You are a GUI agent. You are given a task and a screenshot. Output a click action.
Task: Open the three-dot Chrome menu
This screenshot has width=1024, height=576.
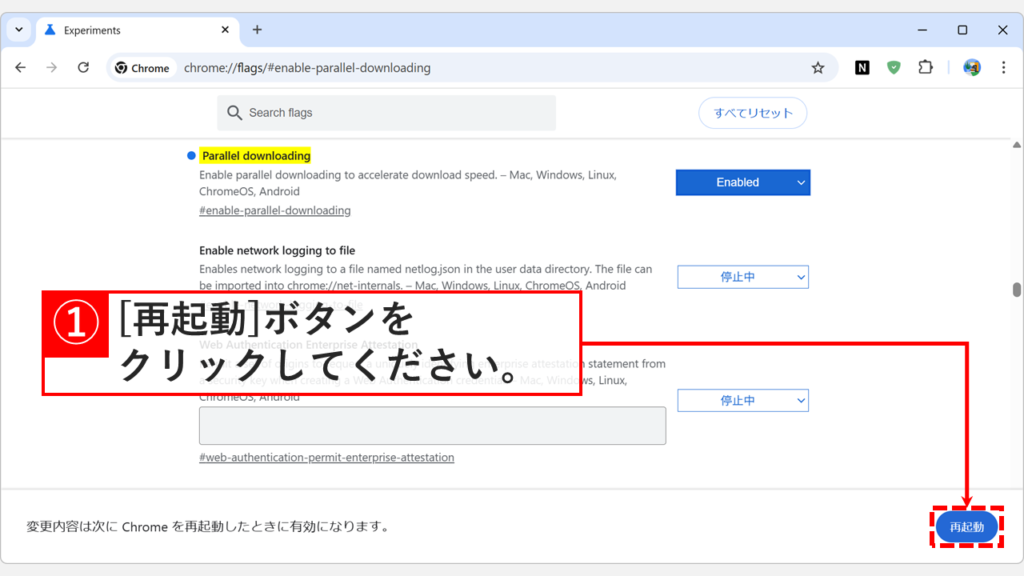click(1003, 67)
